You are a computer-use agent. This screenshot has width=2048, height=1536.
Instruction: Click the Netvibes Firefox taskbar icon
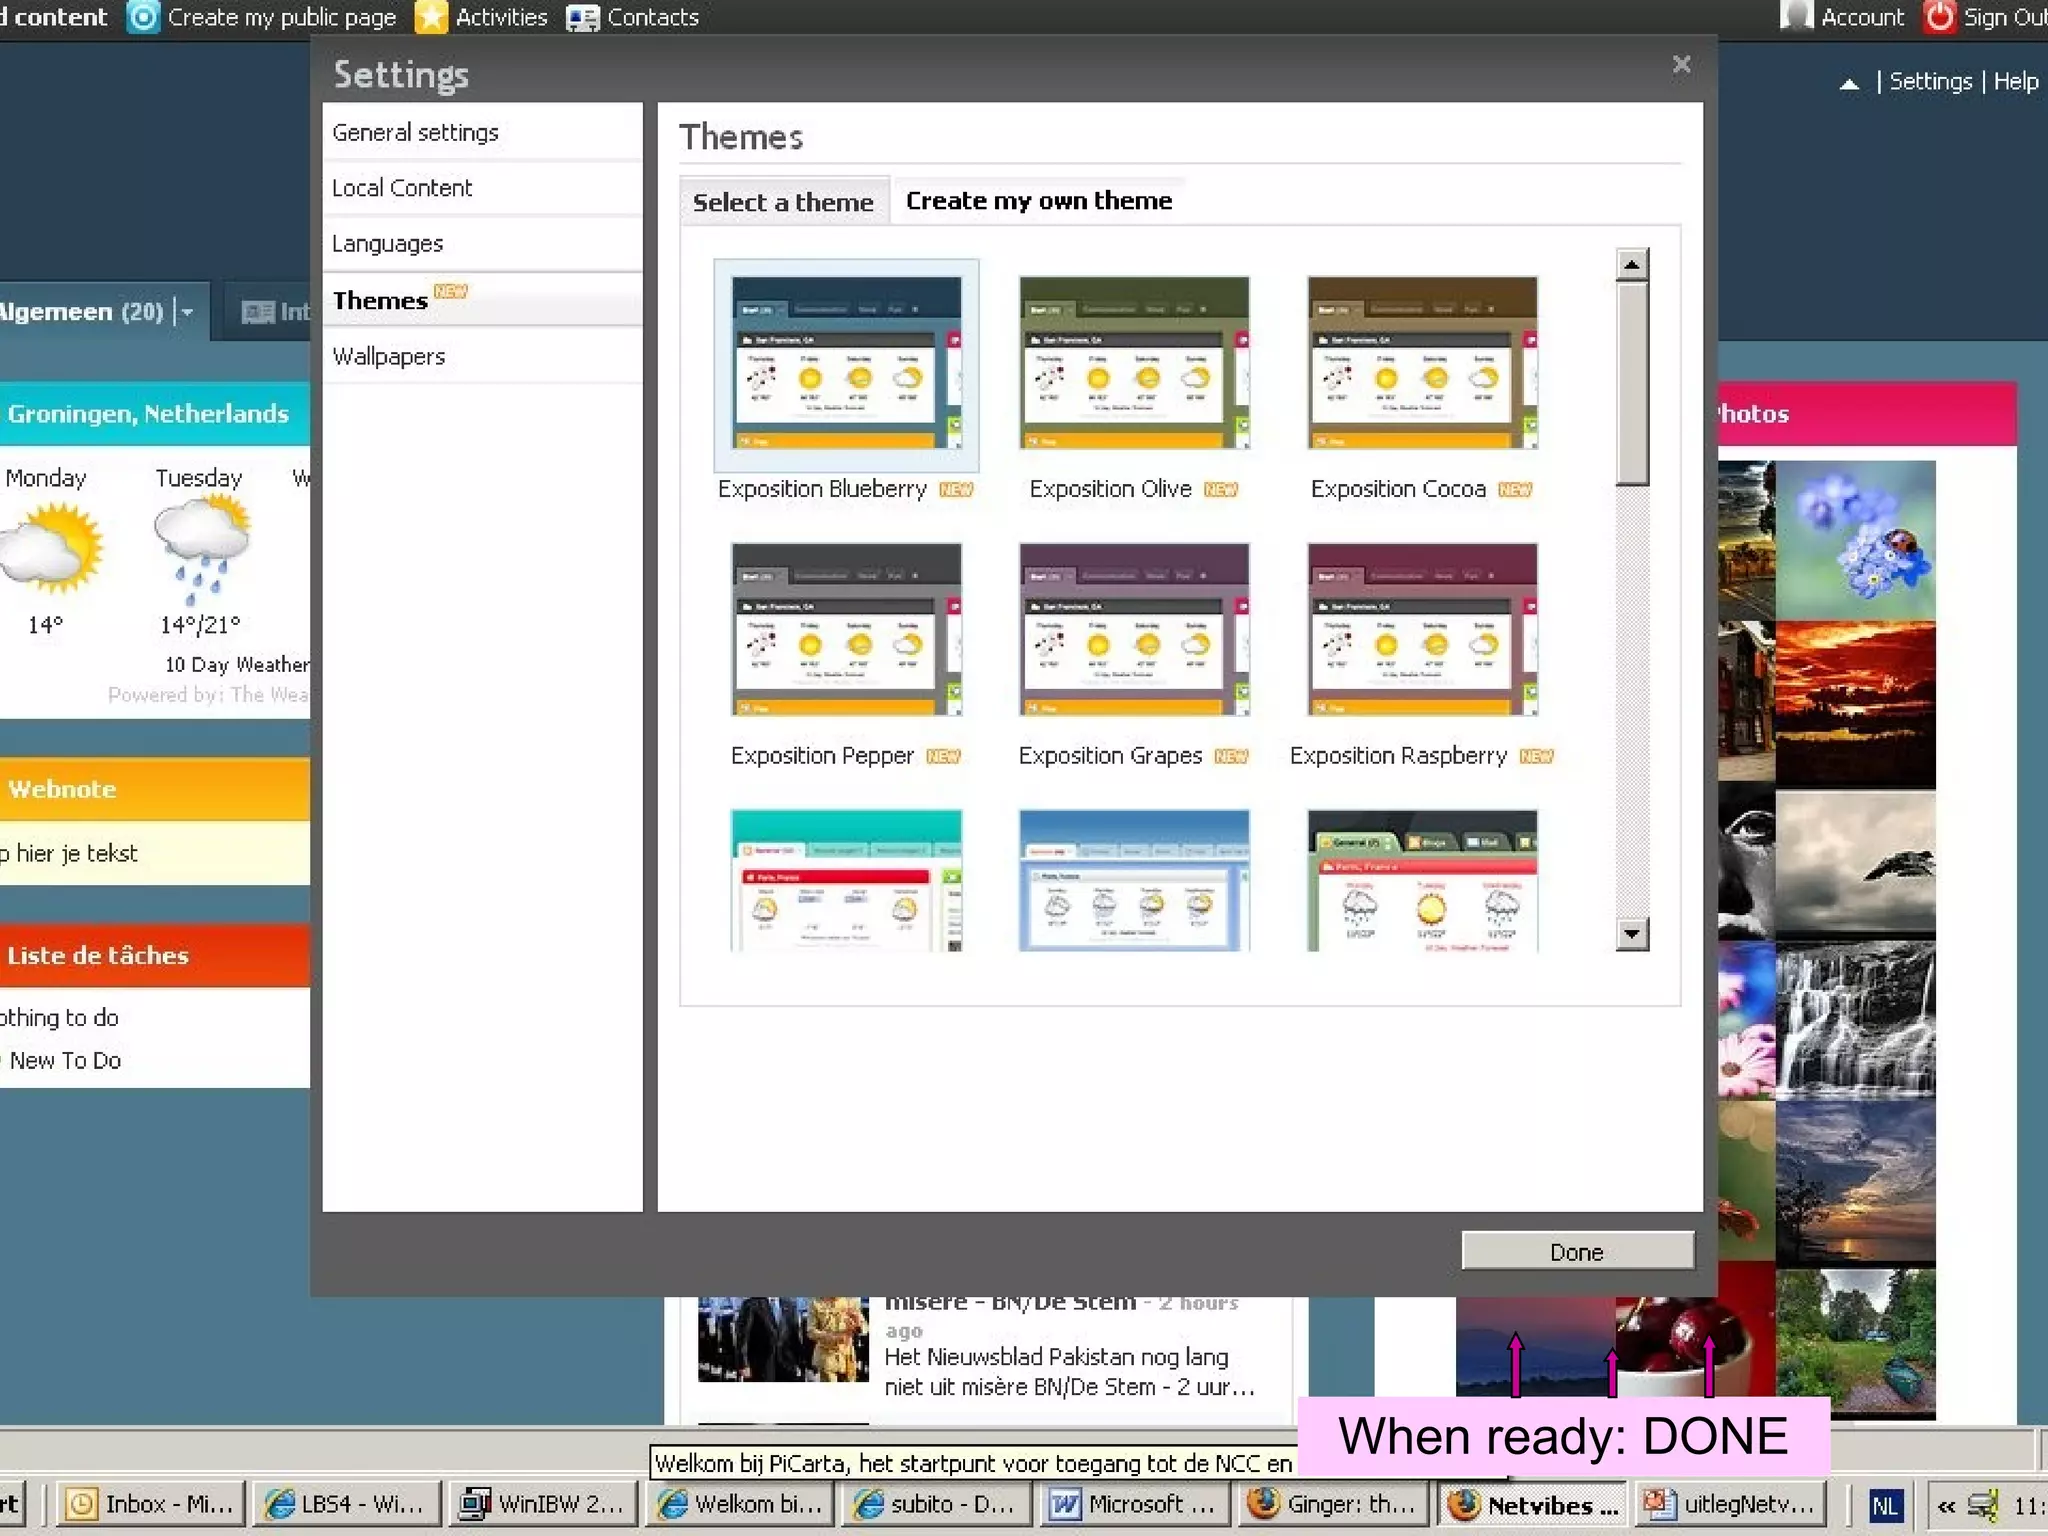point(1464,1504)
